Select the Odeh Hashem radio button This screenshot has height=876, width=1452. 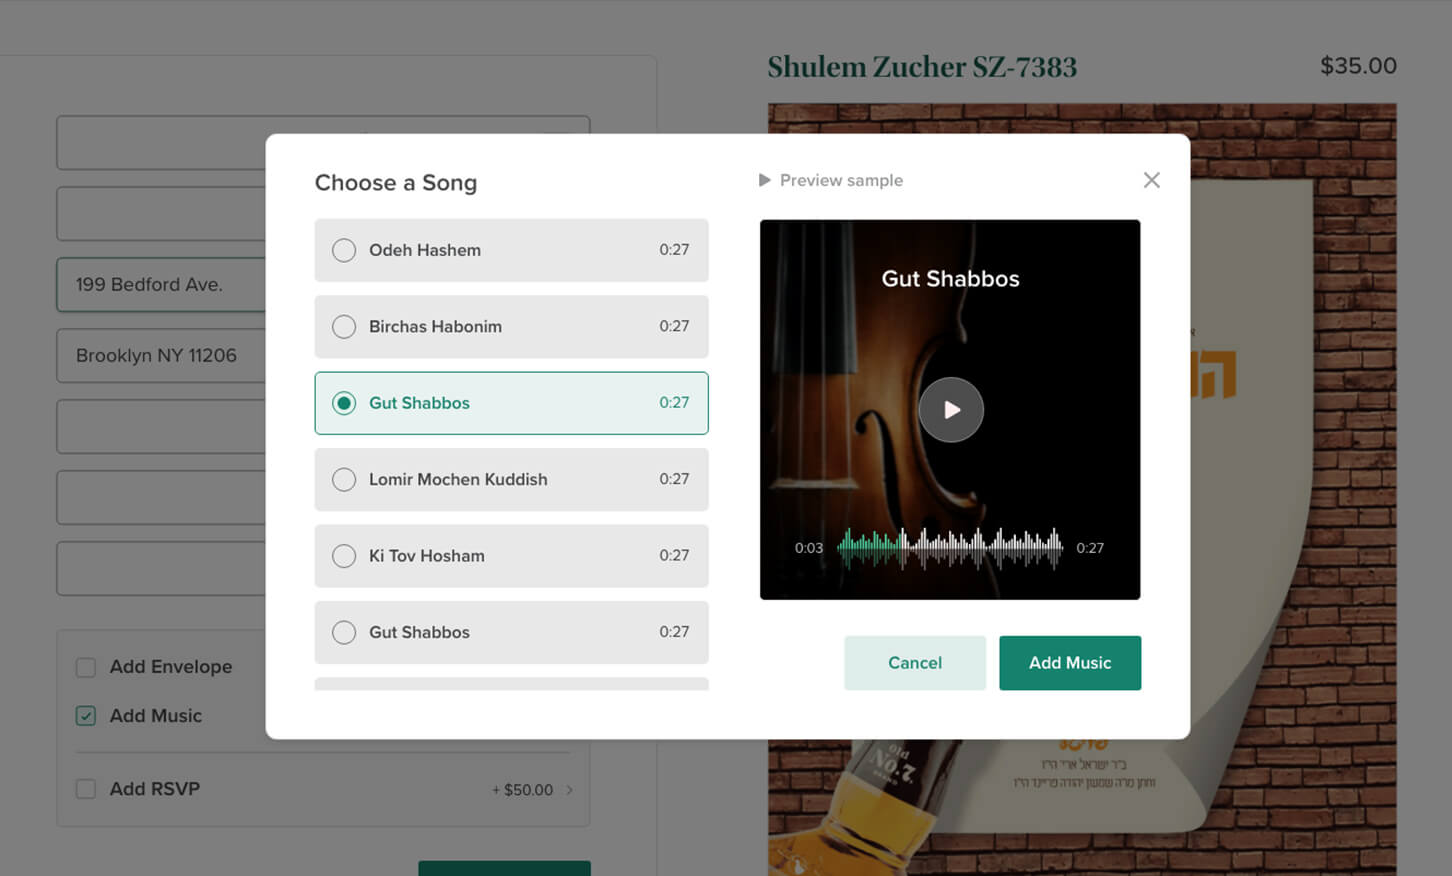click(x=344, y=250)
